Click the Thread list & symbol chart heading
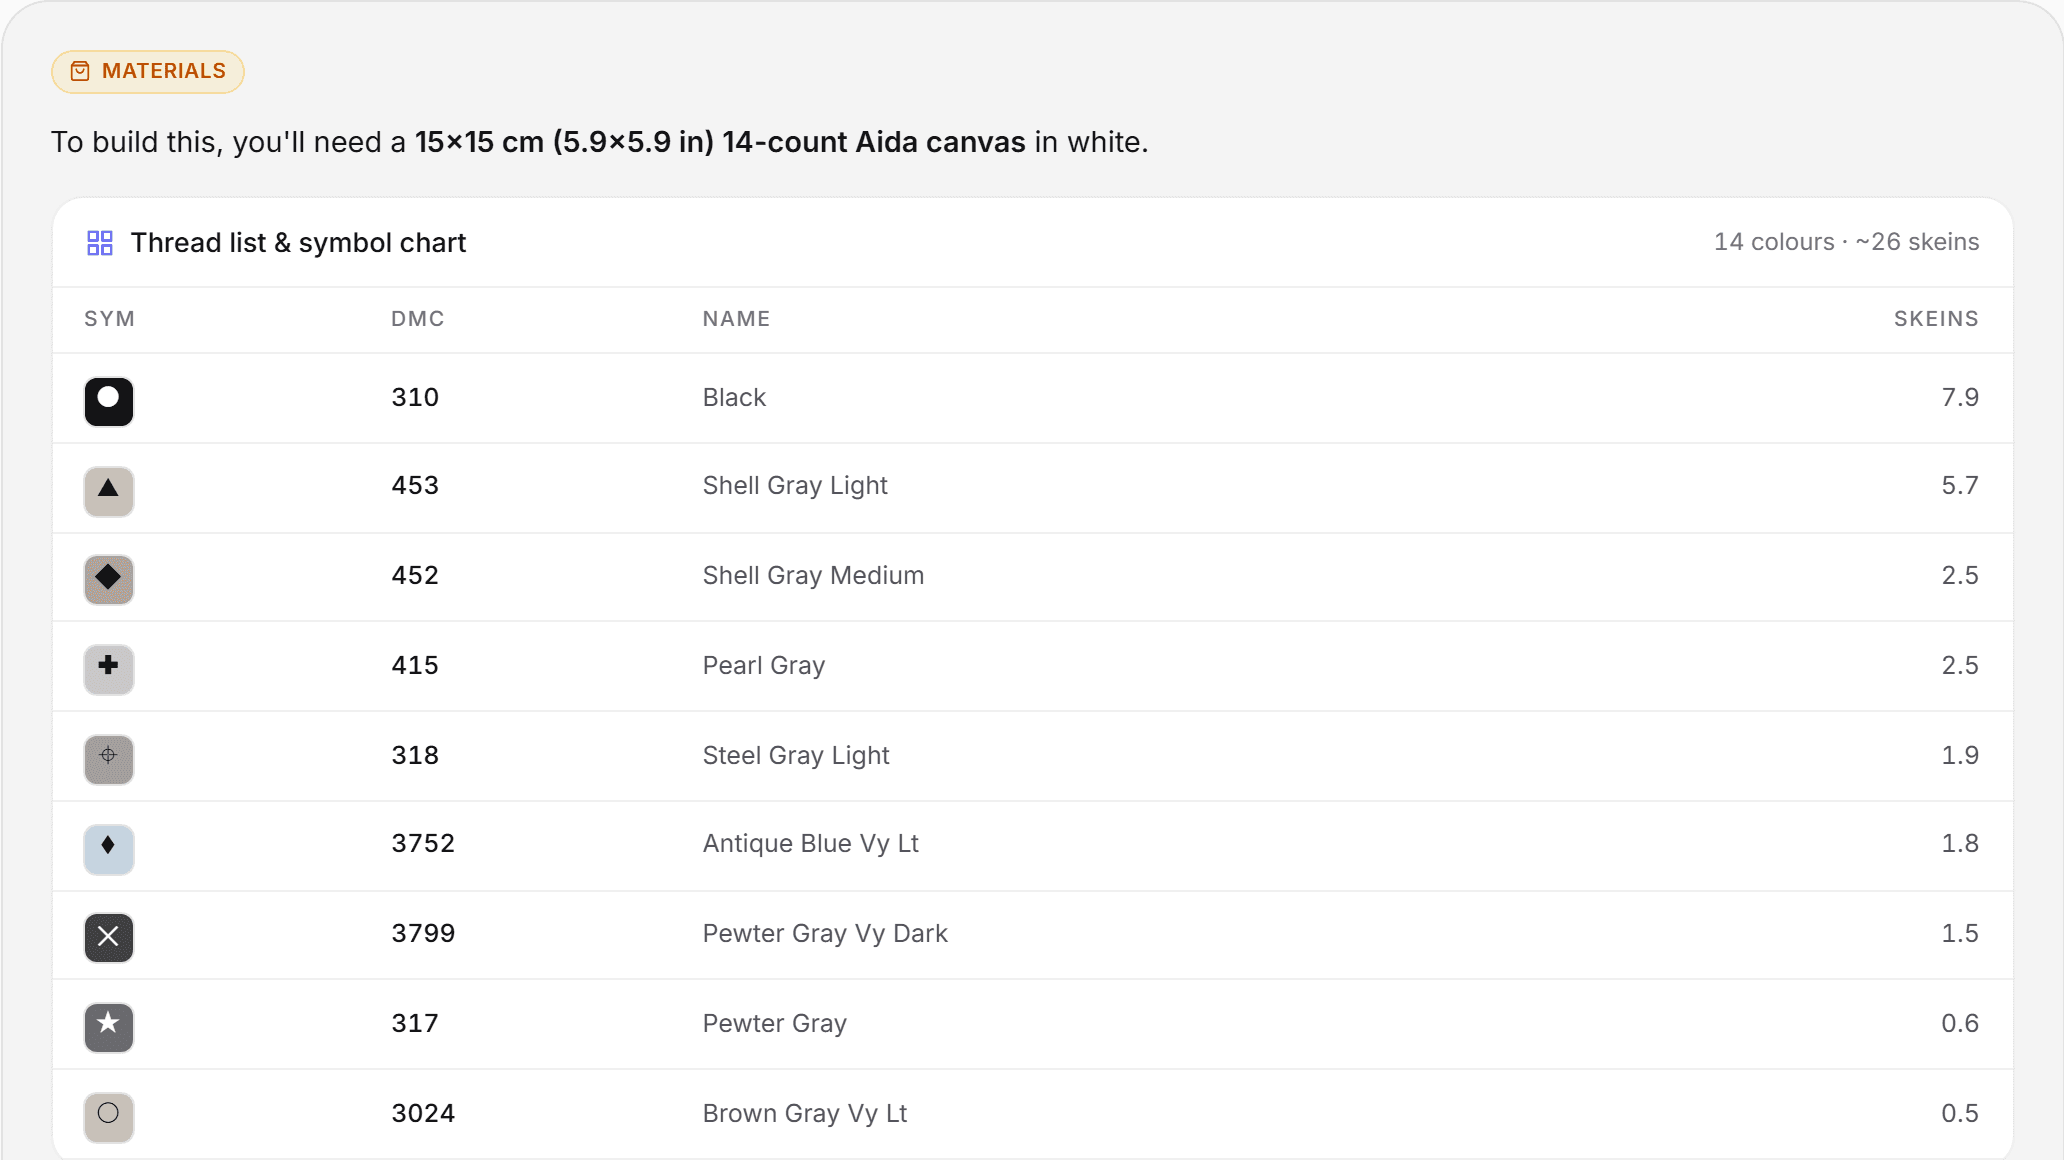This screenshot has height=1160, width=2064. (x=298, y=243)
